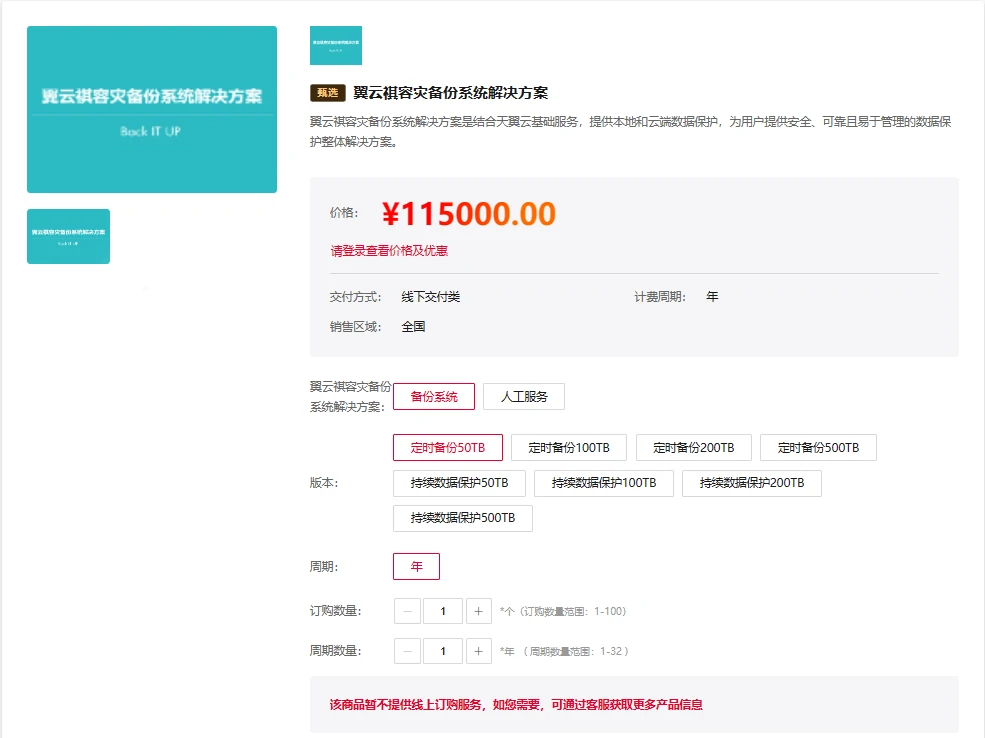Image resolution: width=985 pixels, height=738 pixels.
Task: Select the small product thumbnail on the left
Action: pyautogui.click(x=68, y=236)
